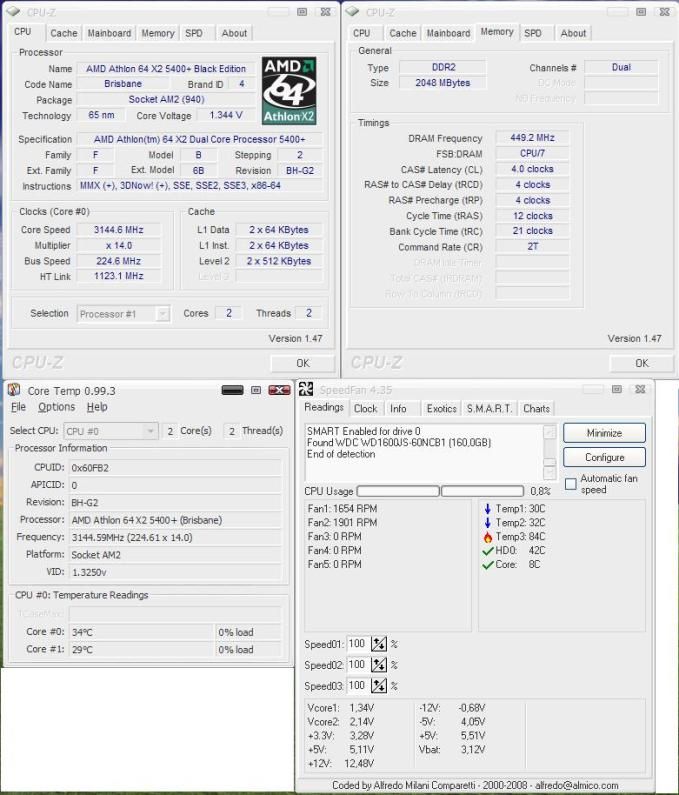Click the Speed03 percentage input field
The width and height of the screenshot is (679, 795).
(x=358, y=685)
